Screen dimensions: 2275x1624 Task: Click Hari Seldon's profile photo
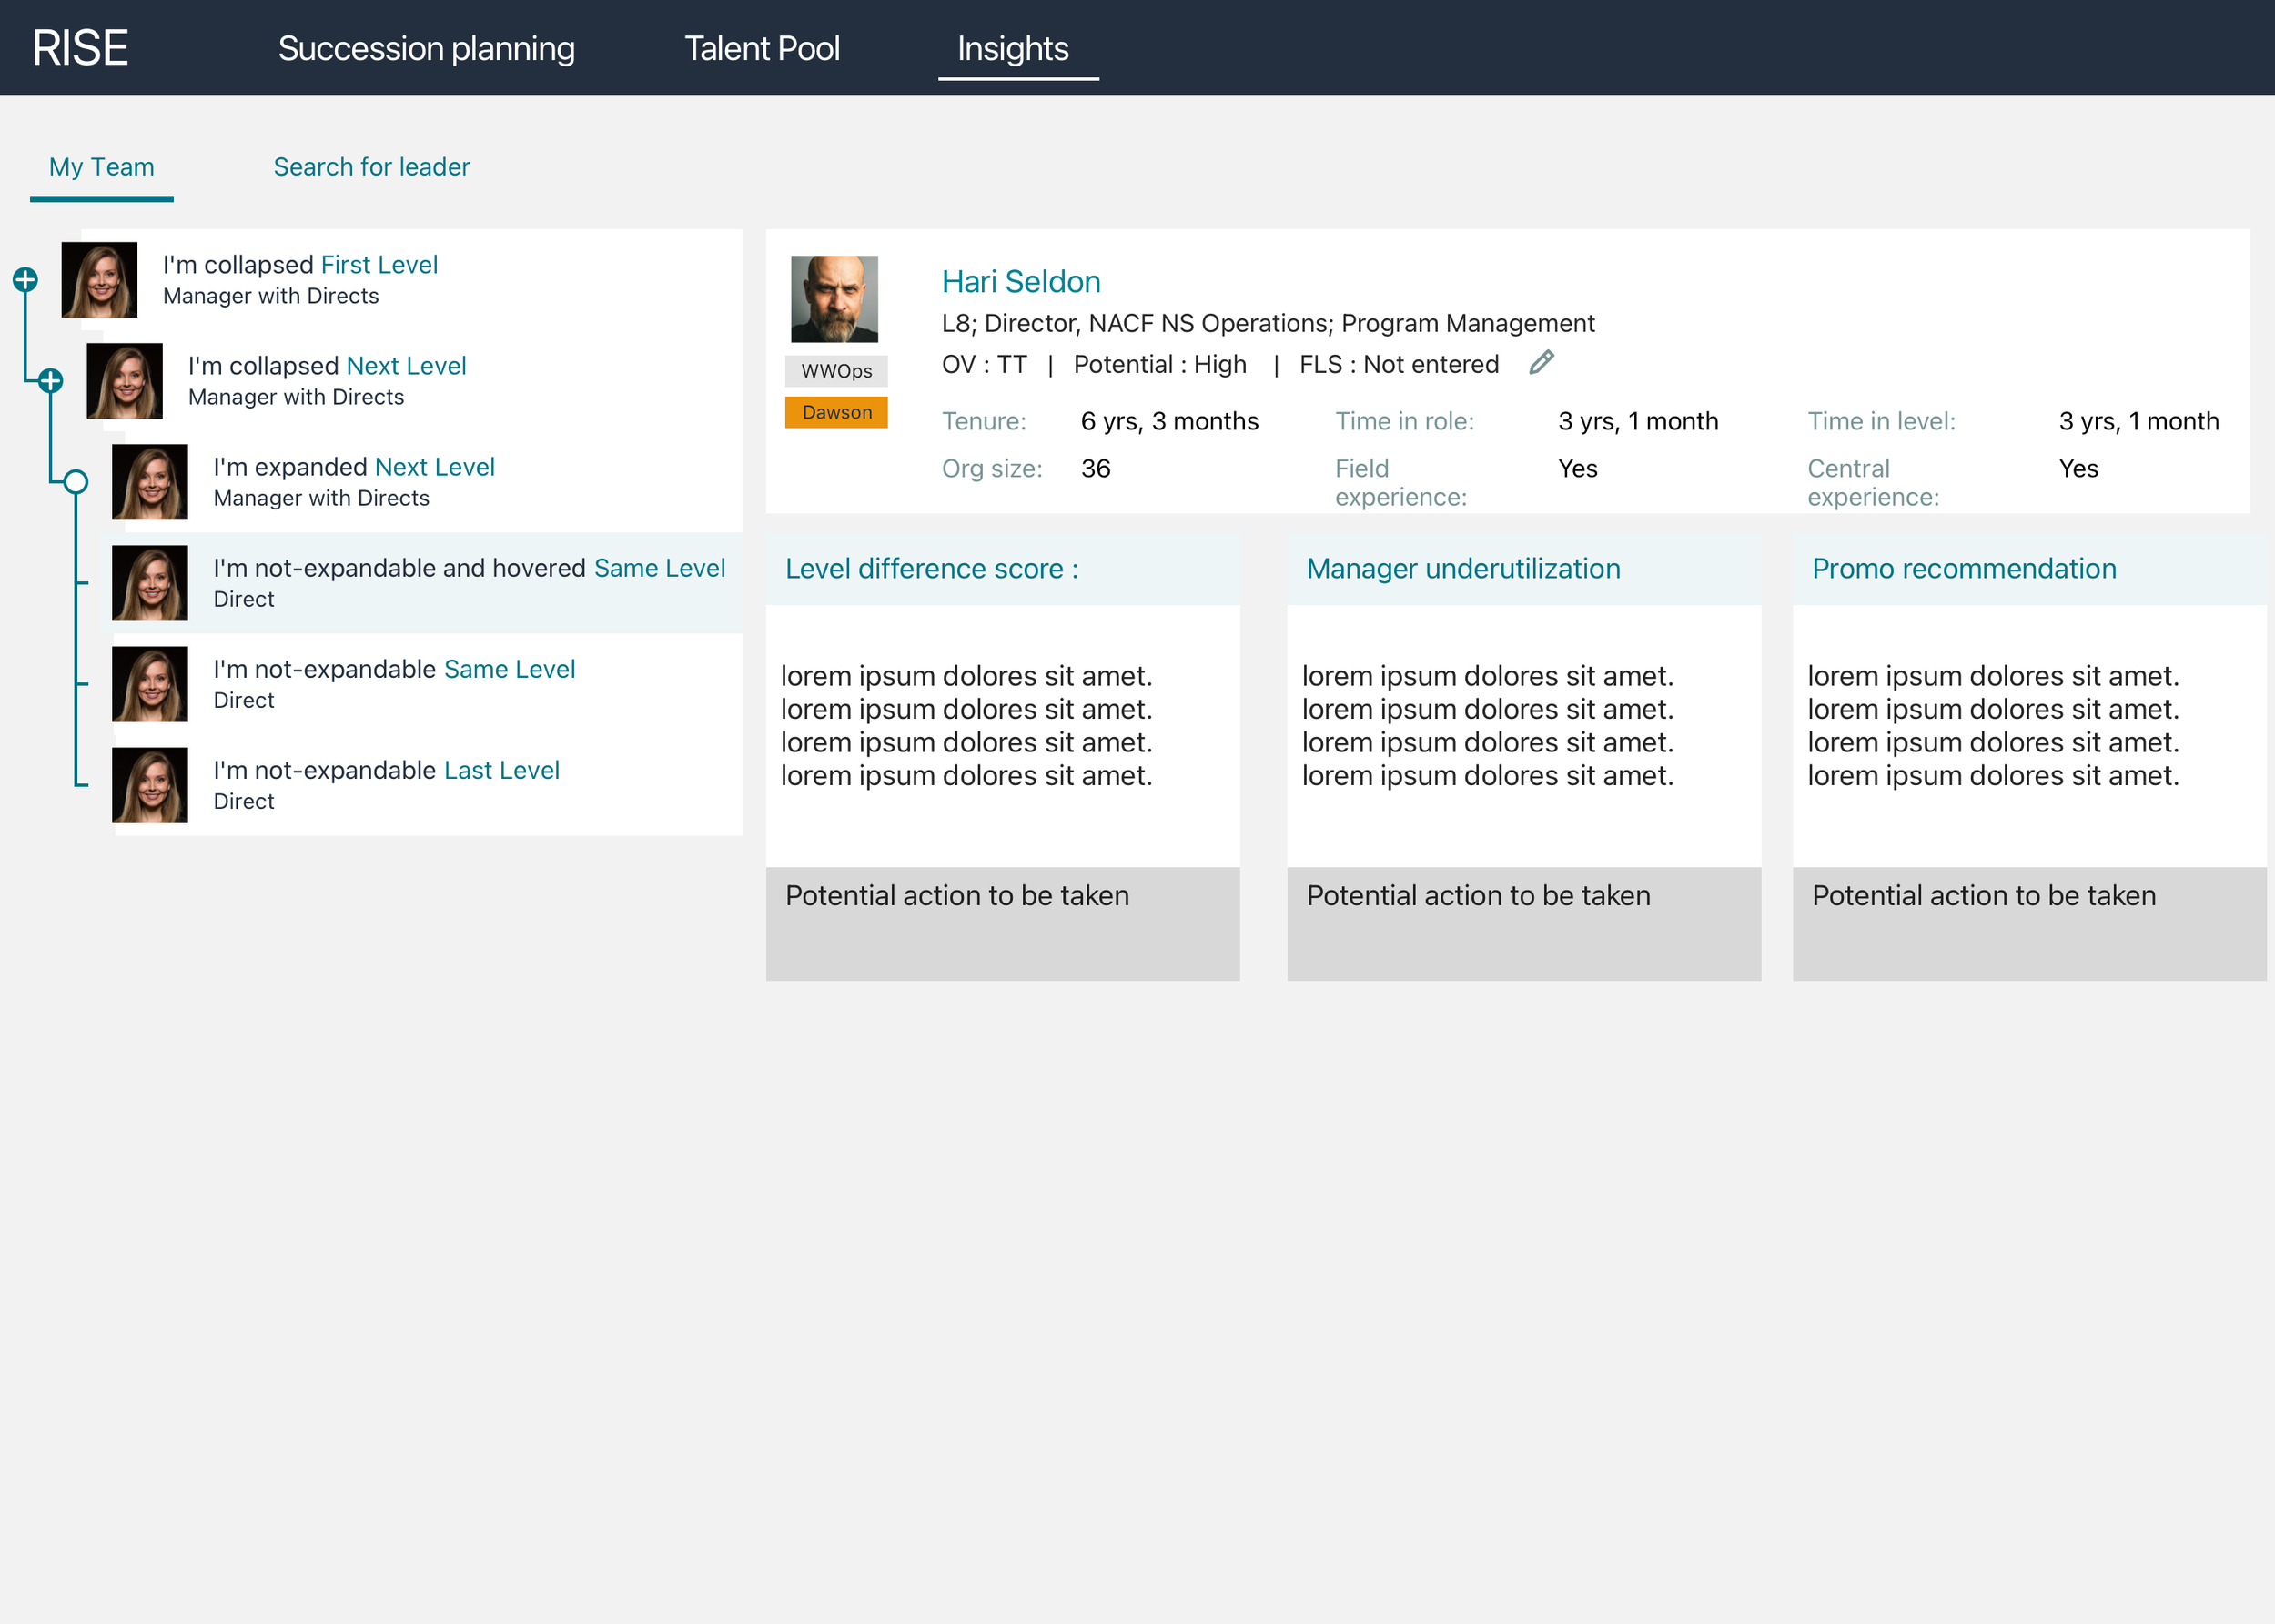click(834, 299)
